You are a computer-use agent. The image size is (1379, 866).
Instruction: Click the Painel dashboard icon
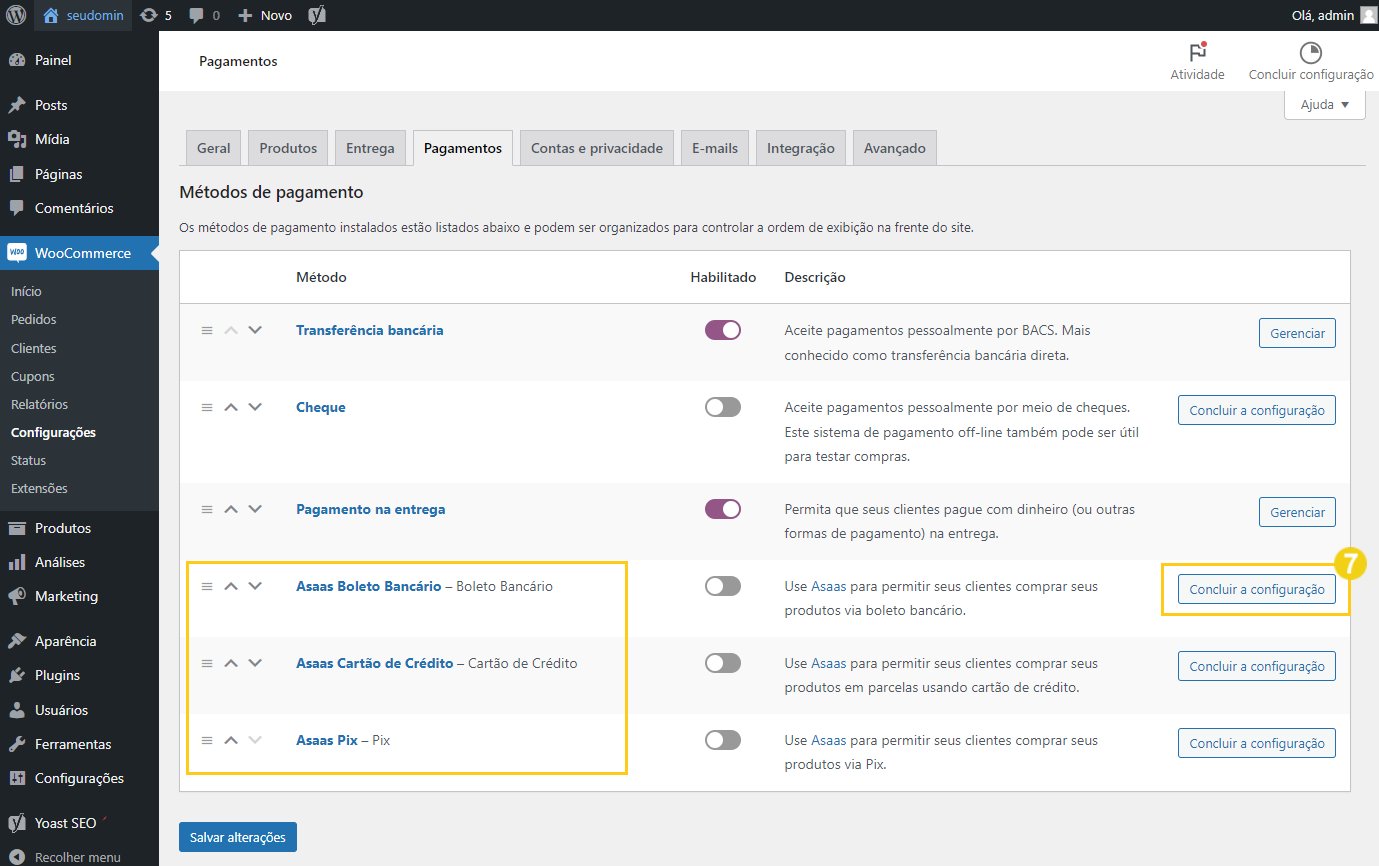point(17,60)
